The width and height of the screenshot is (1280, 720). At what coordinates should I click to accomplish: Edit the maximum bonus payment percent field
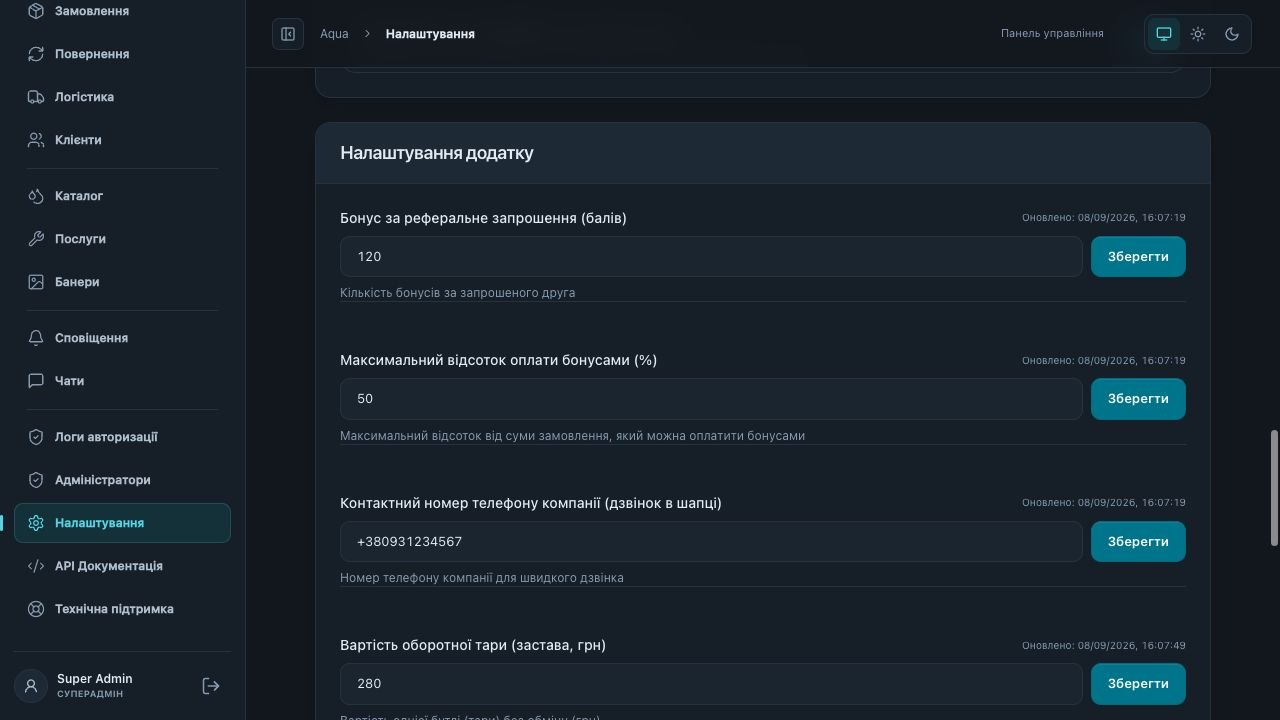pyautogui.click(x=711, y=399)
